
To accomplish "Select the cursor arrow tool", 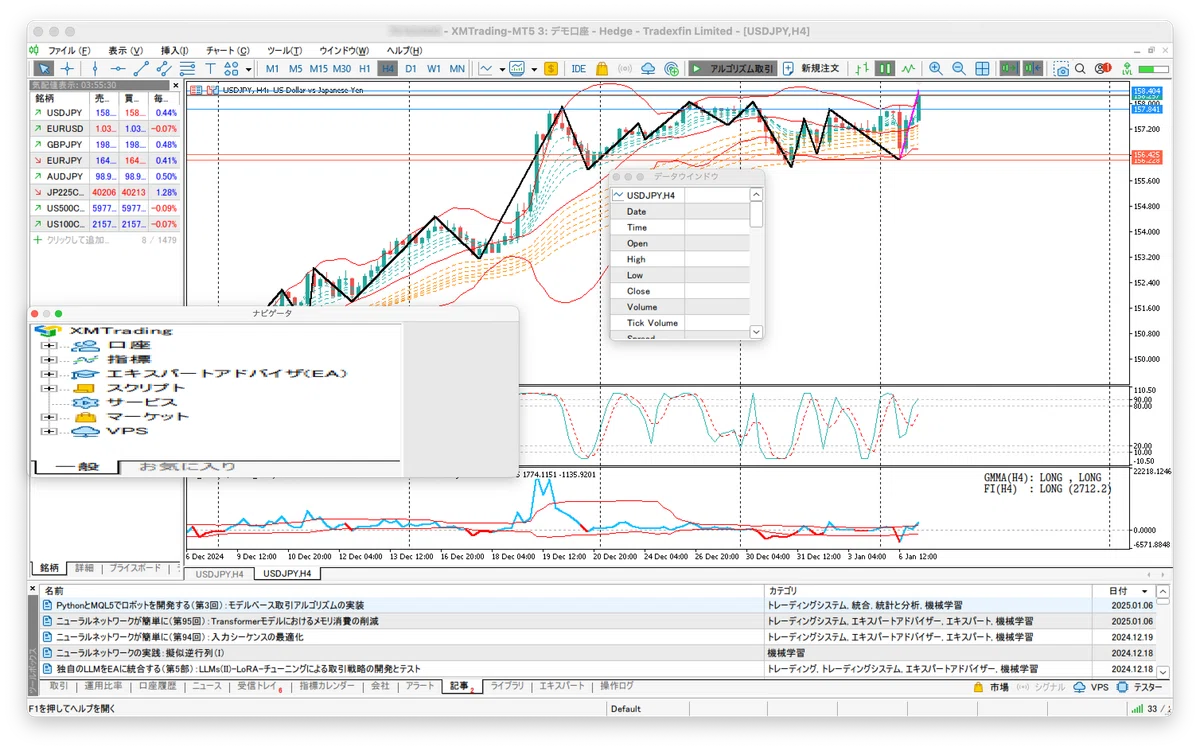I will pyautogui.click(x=45, y=69).
